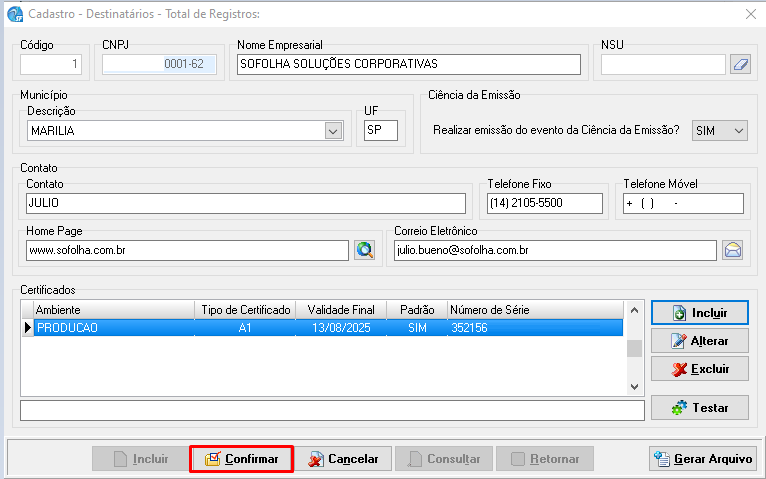Expand the Ciência da Emissão SIM dropdown

click(x=739, y=131)
